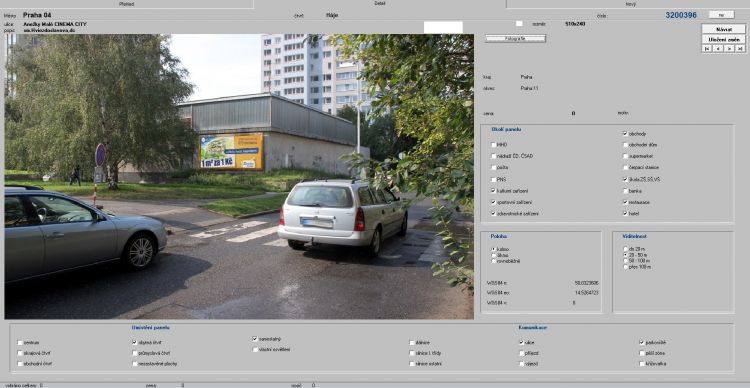Viewport: 750px width, 388px height.
Task: Tick the pošta checkbox
Action: pyautogui.click(x=494, y=167)
